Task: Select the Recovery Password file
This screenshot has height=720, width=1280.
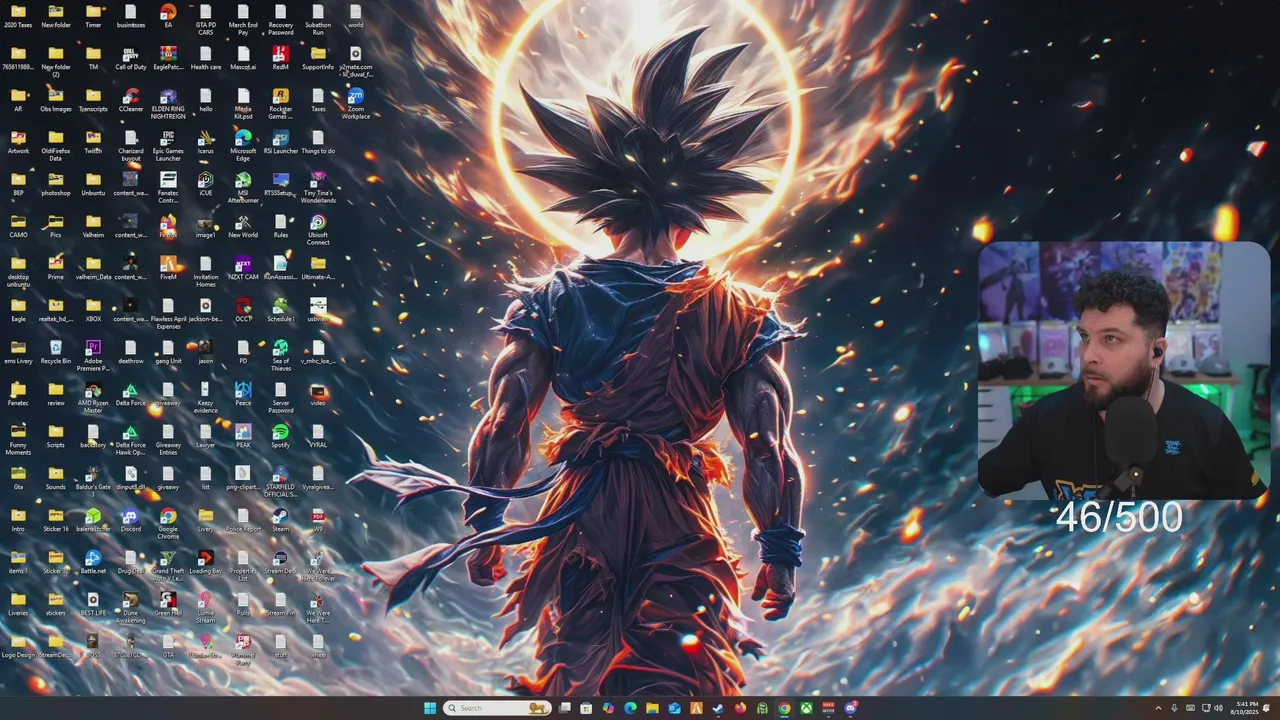Action: (281, 20)
